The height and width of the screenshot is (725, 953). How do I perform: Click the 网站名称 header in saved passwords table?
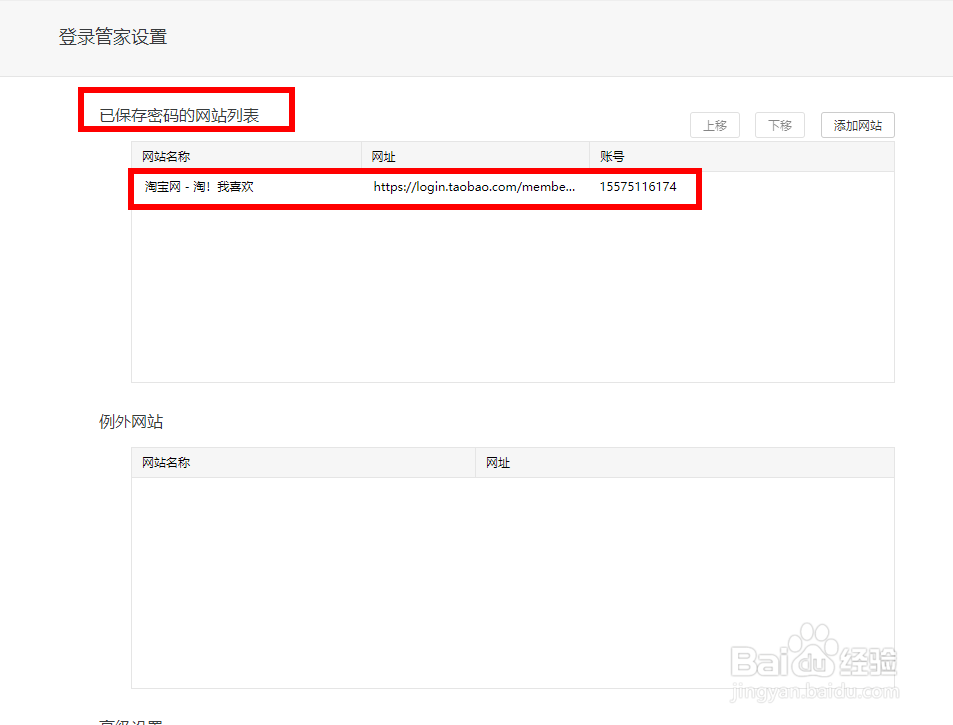click(166, 157)
